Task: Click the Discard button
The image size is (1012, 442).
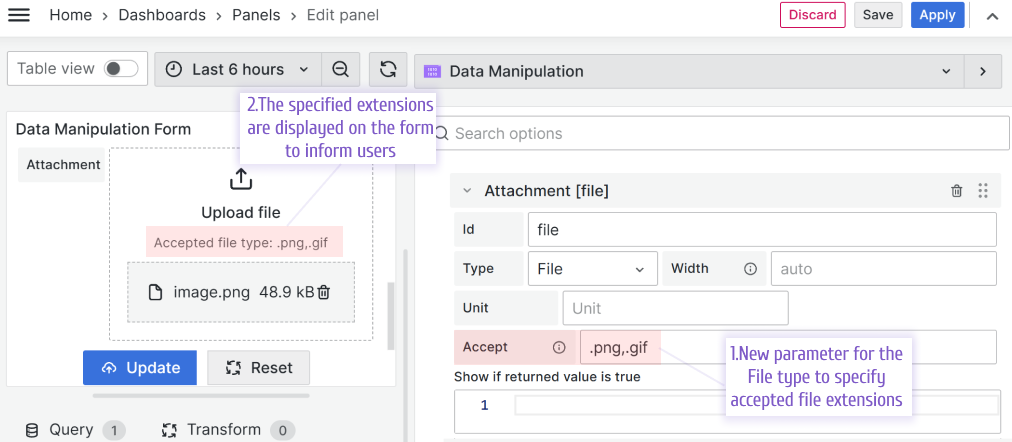Action: tap(812, 15)
